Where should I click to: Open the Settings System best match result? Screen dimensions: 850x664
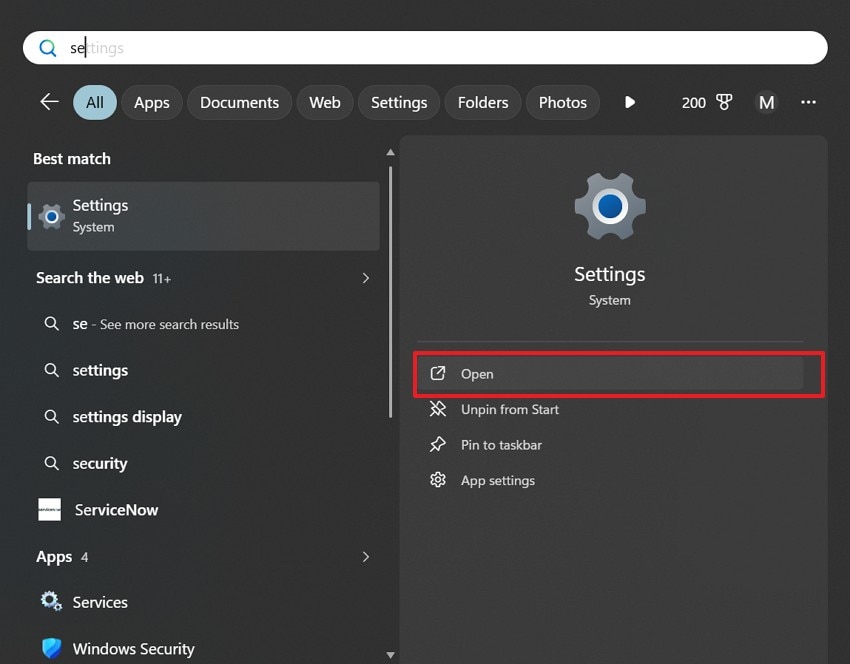click(203, 216)
